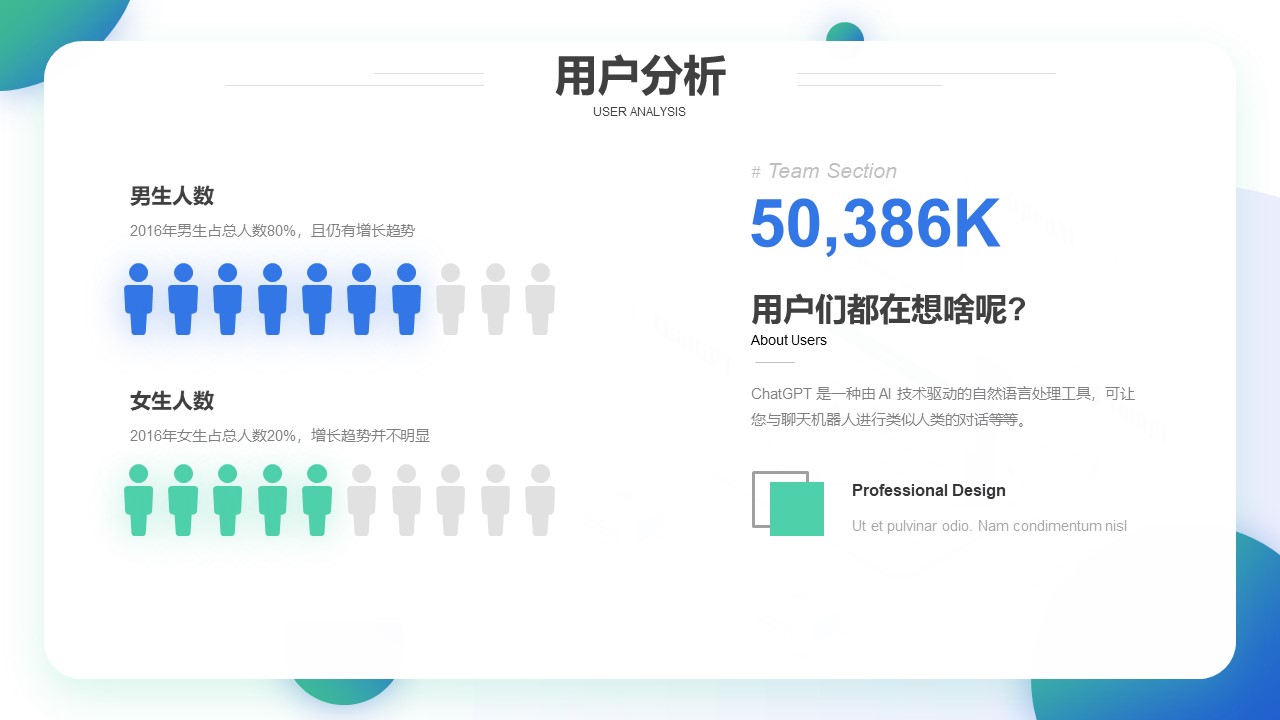This screenshot has width=1280, height=720.
Task: Select the first blue person icon in male row
Action: click(x=139, y=299)
